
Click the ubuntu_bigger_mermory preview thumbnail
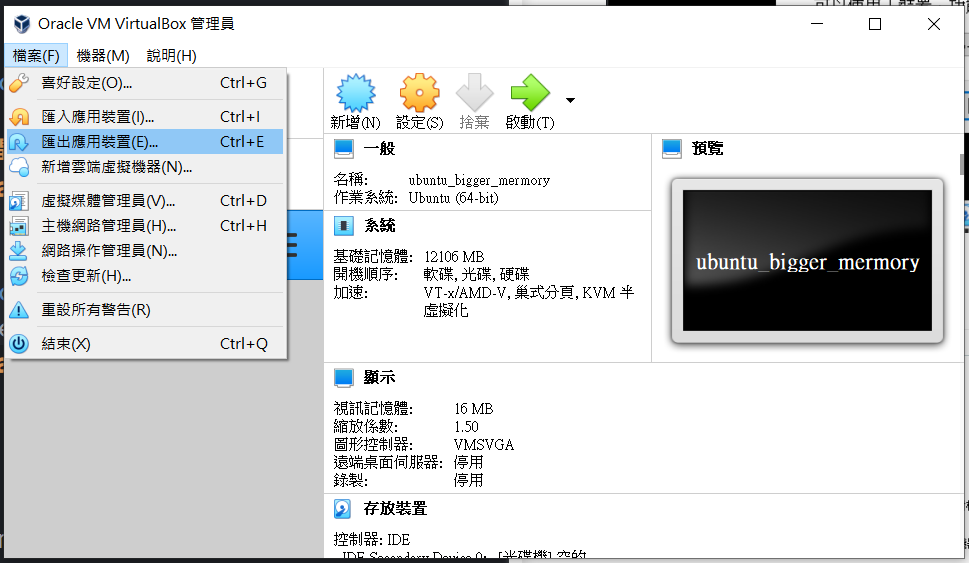point(807,262)
